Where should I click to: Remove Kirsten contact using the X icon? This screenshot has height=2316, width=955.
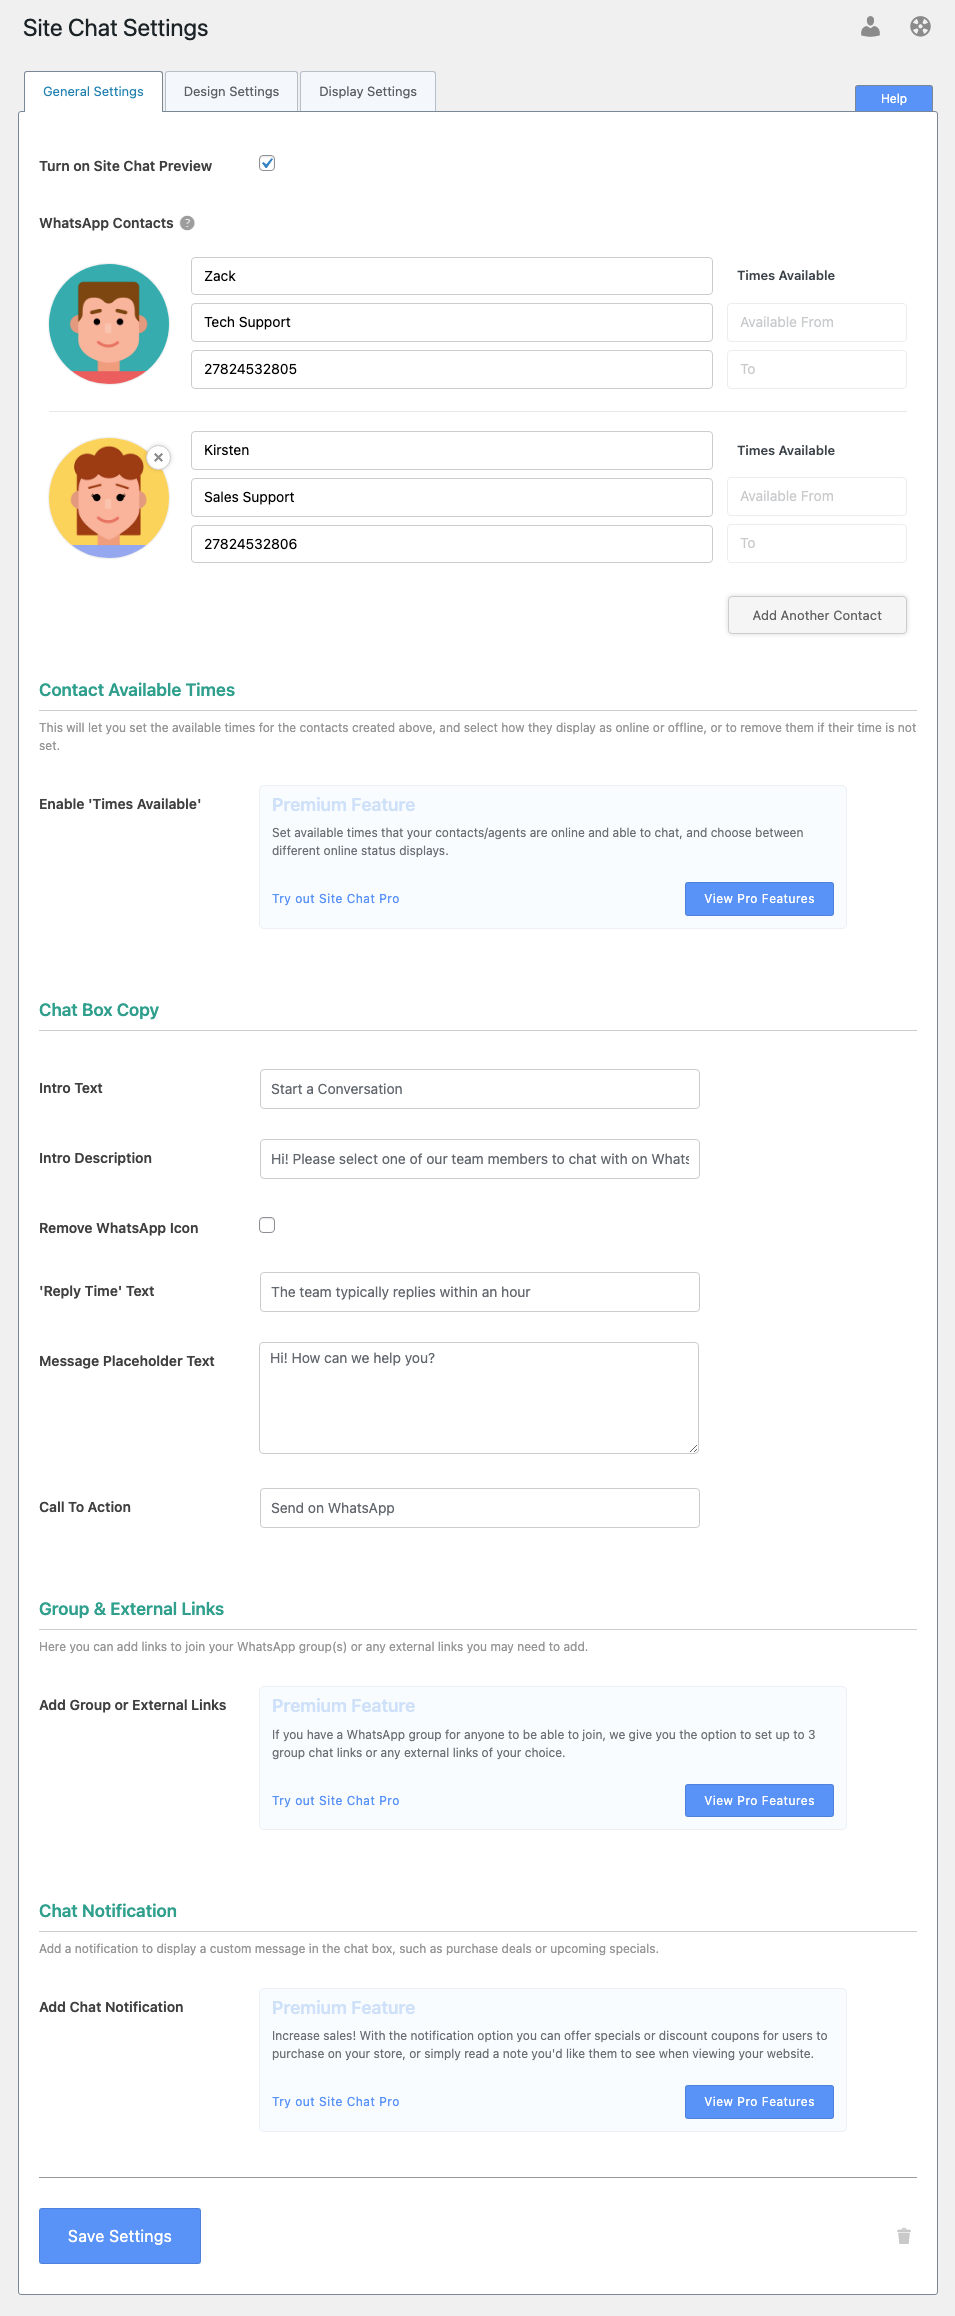tap(158, 457)
